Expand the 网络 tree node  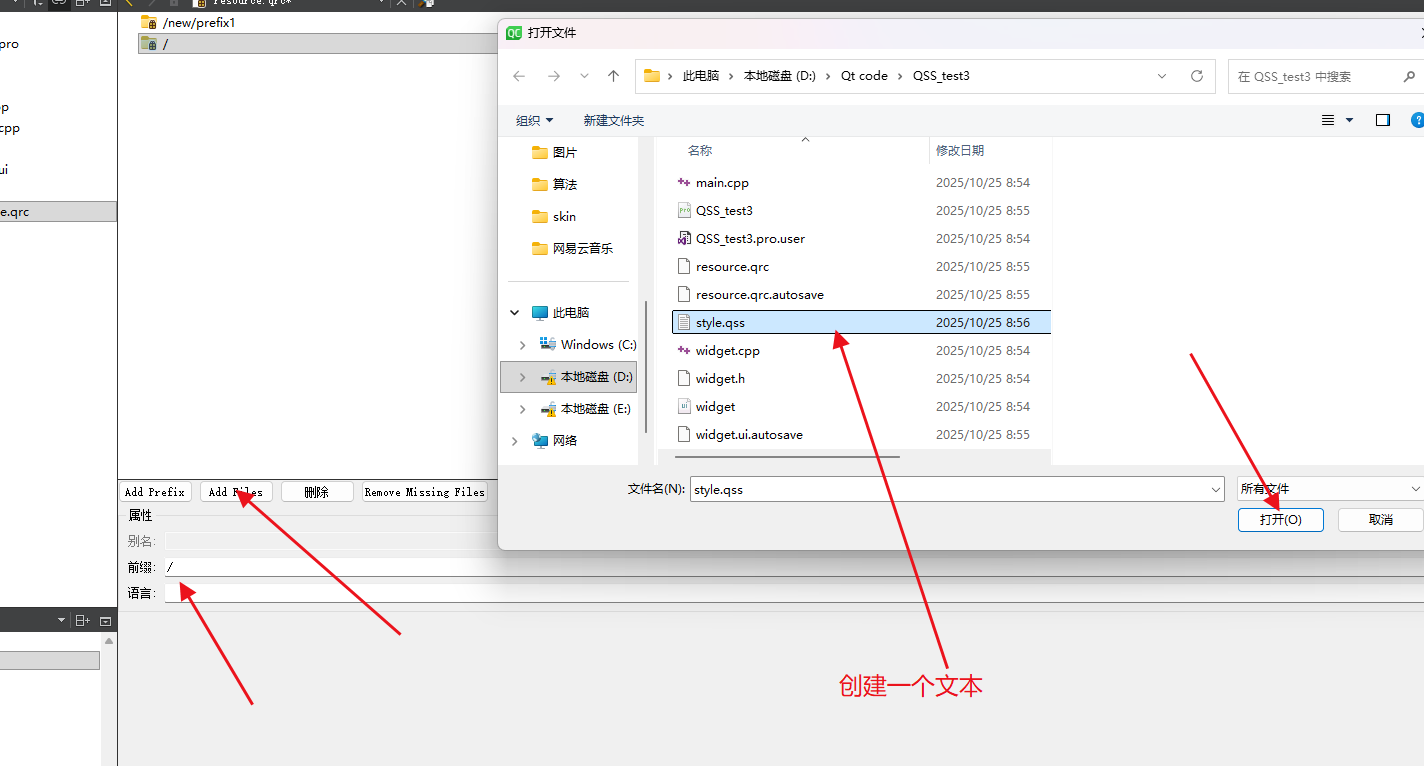coord(515,441)
